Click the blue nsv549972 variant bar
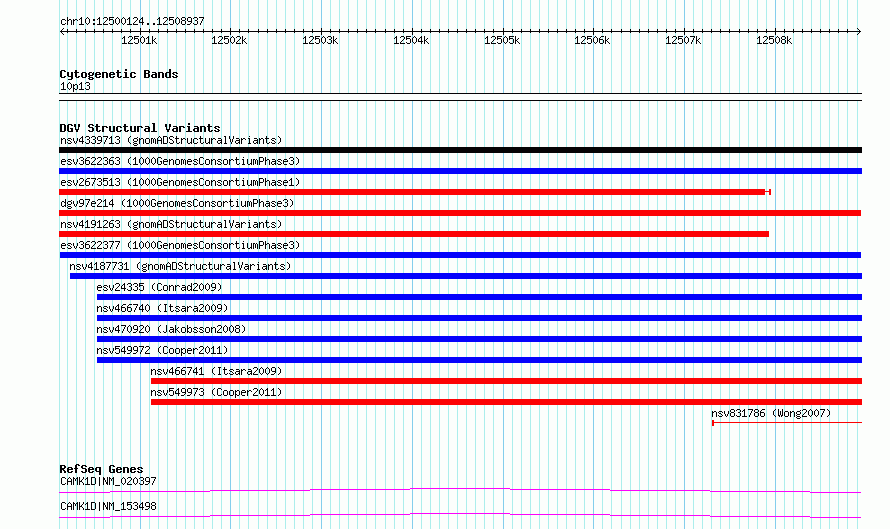Viewport: 890px width, 529px height. 480,360
